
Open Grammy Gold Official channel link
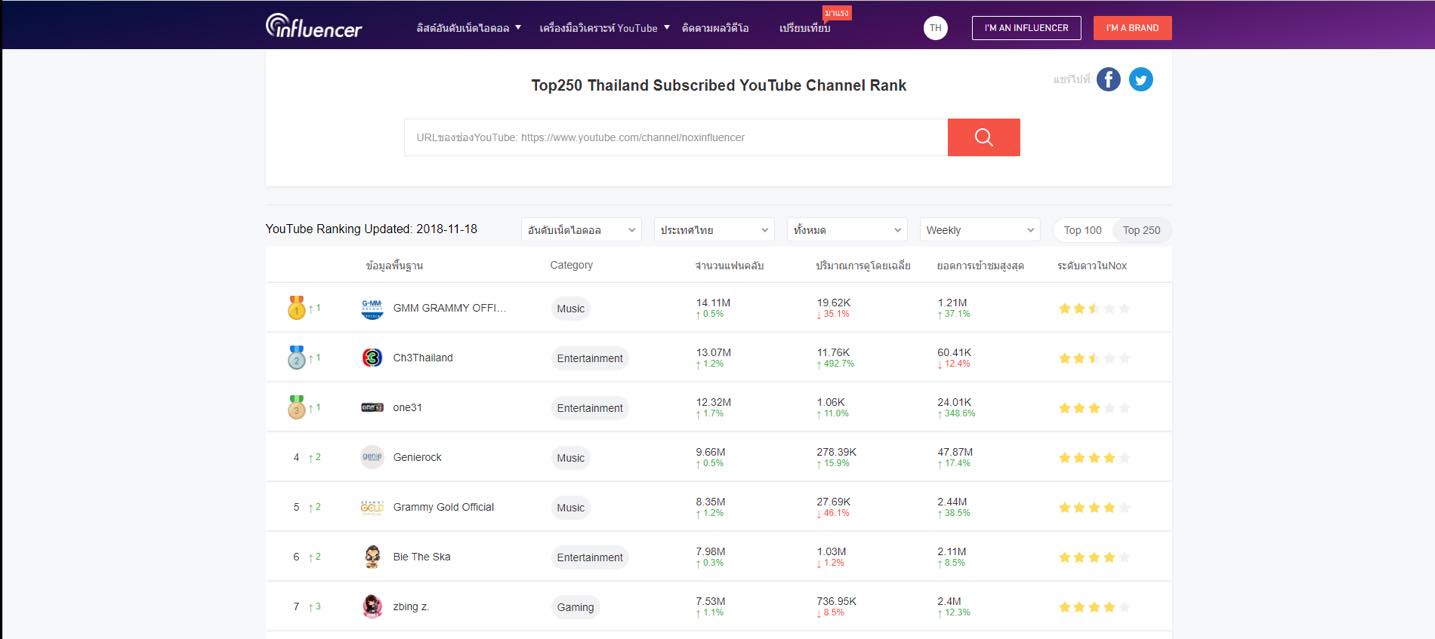tap(444, 507)
